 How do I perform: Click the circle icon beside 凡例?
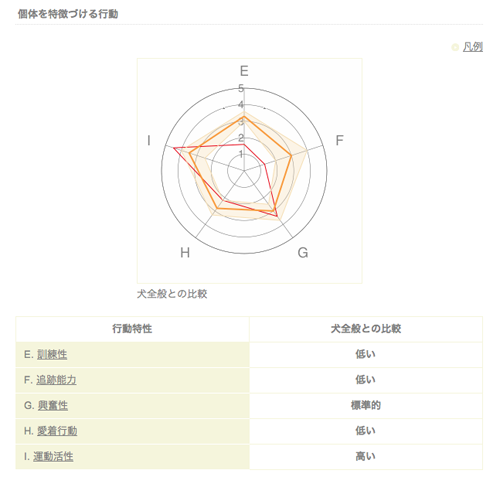(x=455, y=47)
